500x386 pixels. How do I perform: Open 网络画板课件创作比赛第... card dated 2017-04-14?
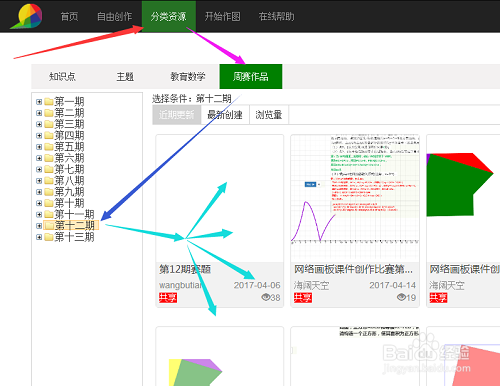353,269
